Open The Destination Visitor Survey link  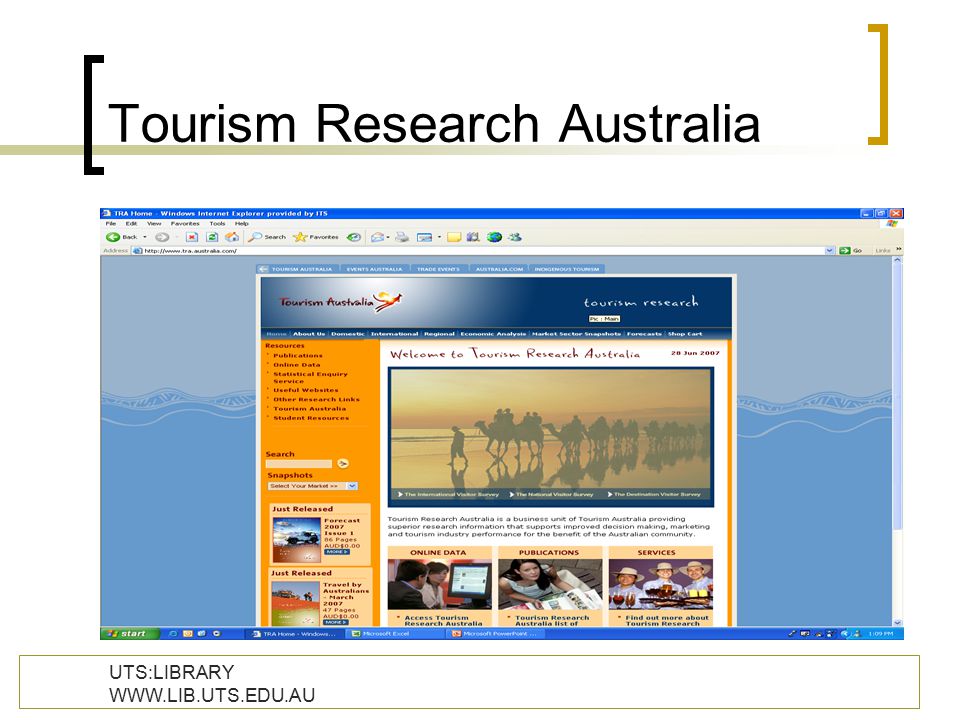tap(654, 494)
